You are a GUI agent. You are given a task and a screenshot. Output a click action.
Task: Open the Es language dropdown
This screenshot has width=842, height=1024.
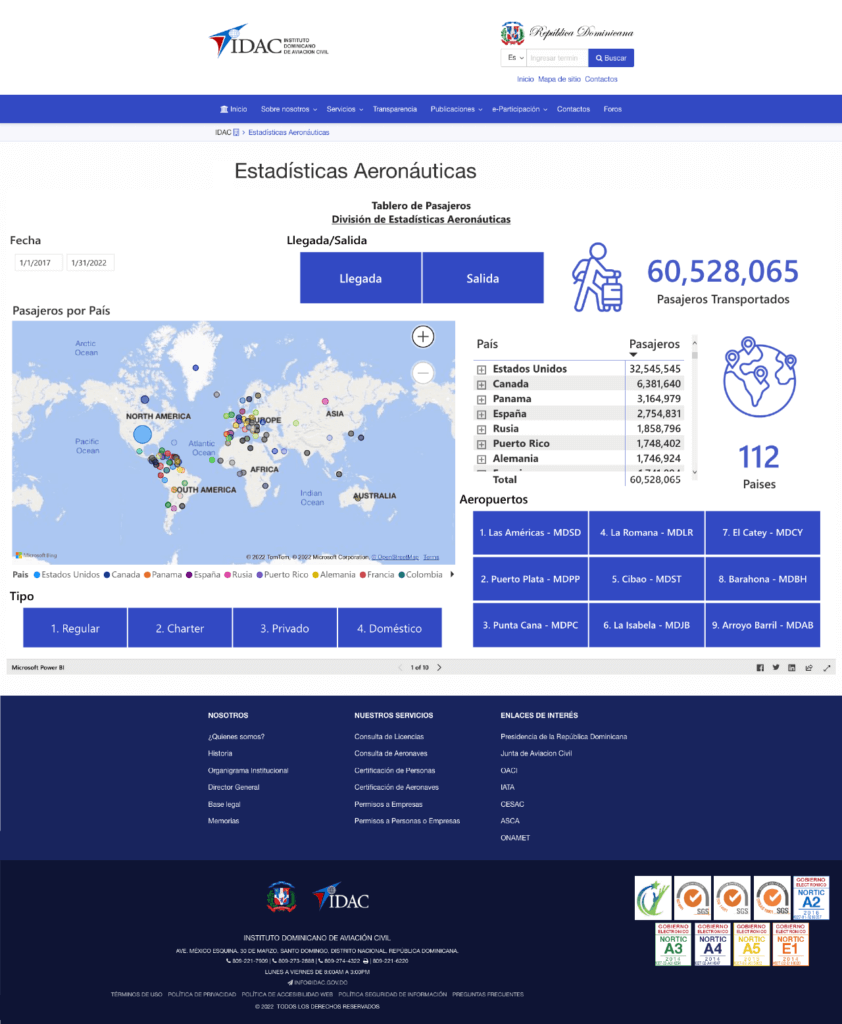514,58
